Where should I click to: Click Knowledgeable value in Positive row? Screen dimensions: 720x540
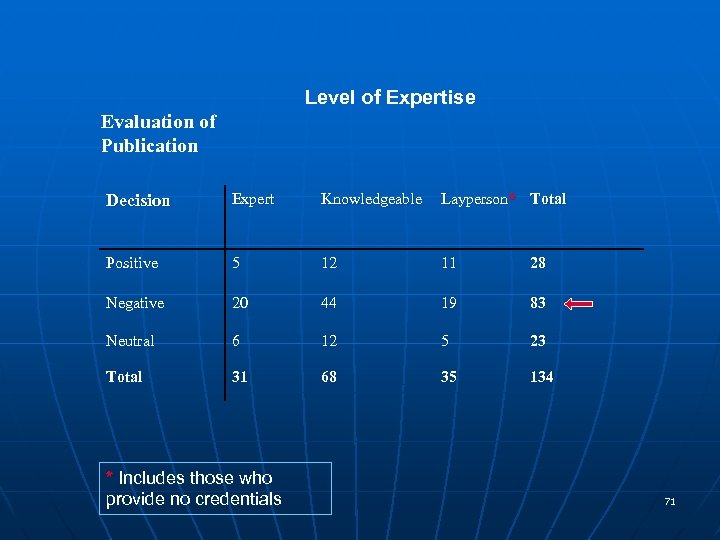(329, 263)
